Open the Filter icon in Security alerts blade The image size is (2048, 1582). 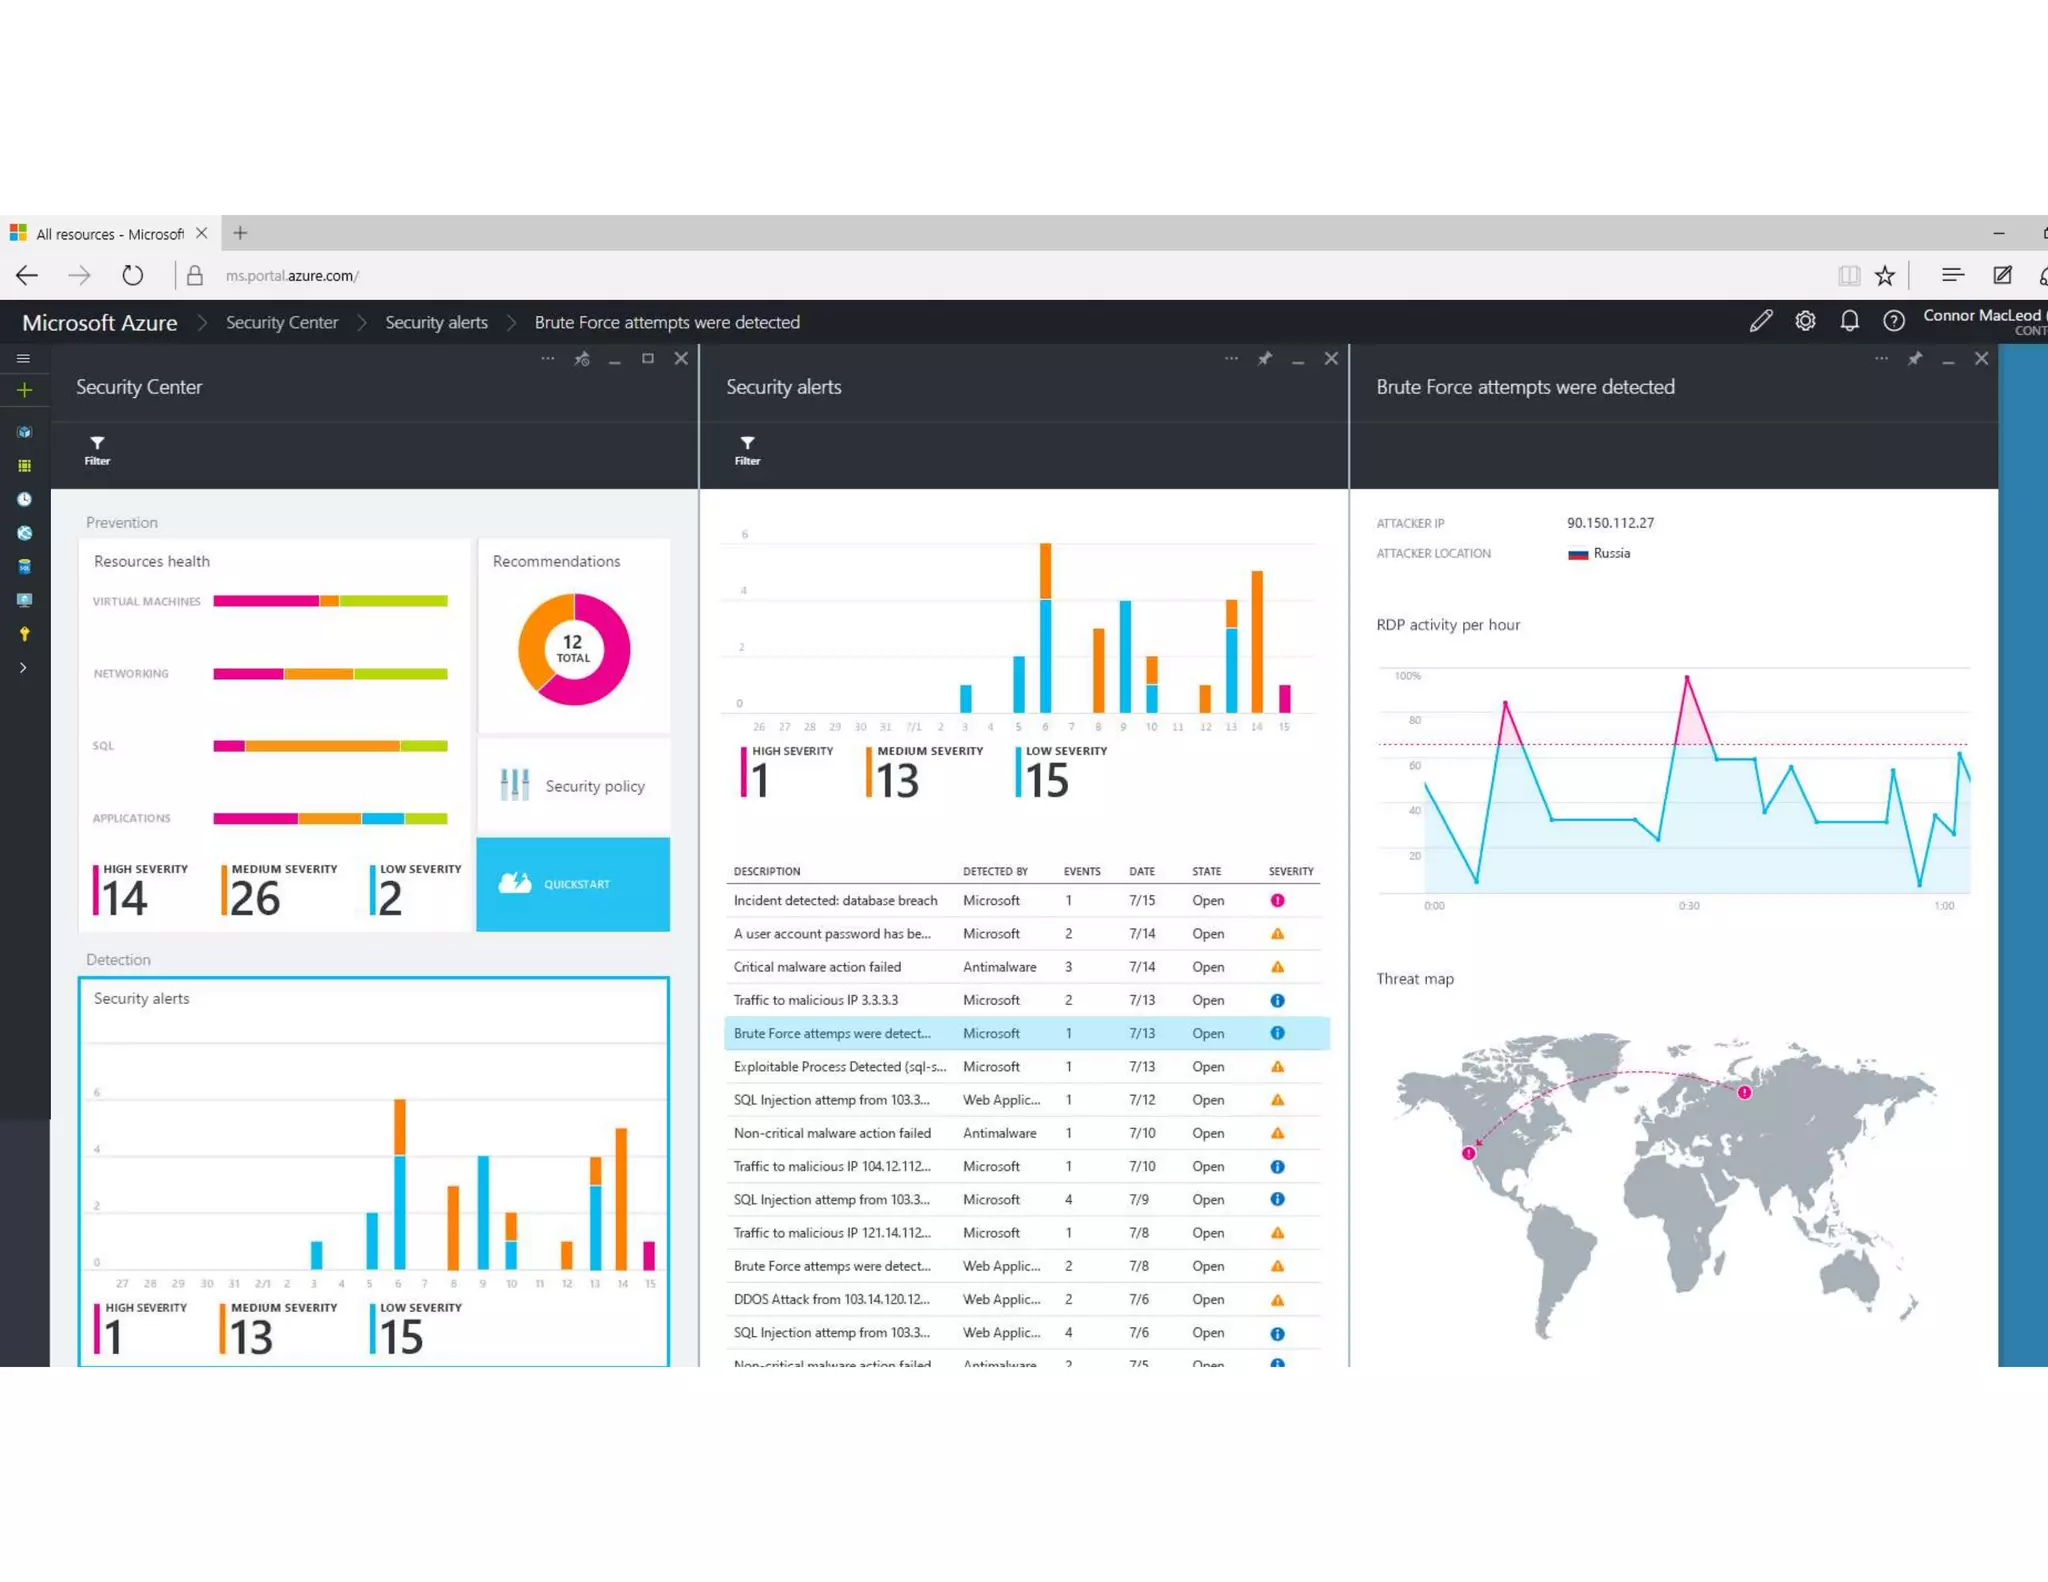747,450
